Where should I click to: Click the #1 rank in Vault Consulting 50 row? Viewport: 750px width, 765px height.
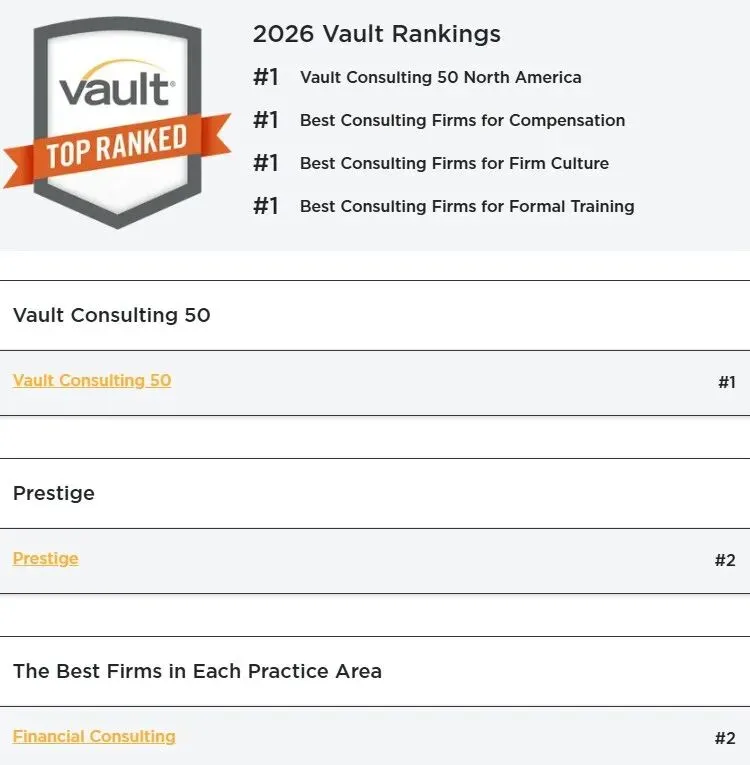click(726, 382)
